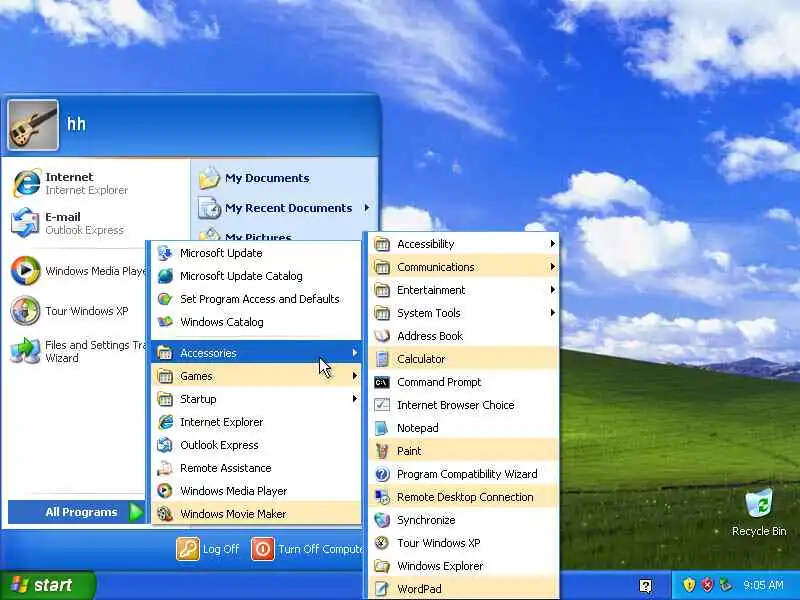Open WordPad at bottom of Accessories
The image size is (800, 600).
coord(463,588)
